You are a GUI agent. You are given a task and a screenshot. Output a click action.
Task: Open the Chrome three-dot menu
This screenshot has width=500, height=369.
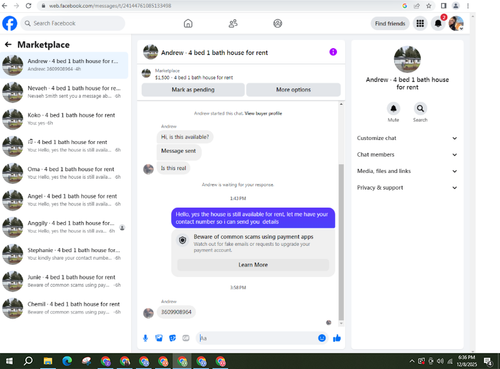point(468,6)
